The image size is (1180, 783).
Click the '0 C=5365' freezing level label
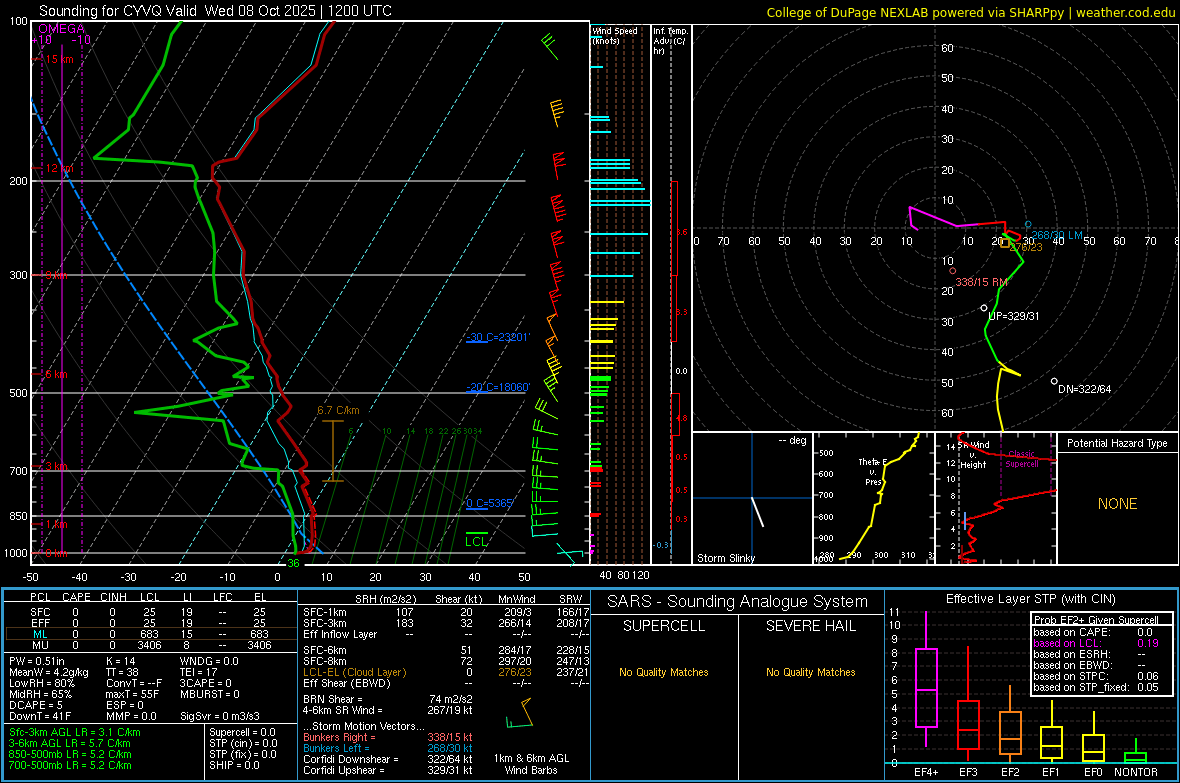[489, 503]
